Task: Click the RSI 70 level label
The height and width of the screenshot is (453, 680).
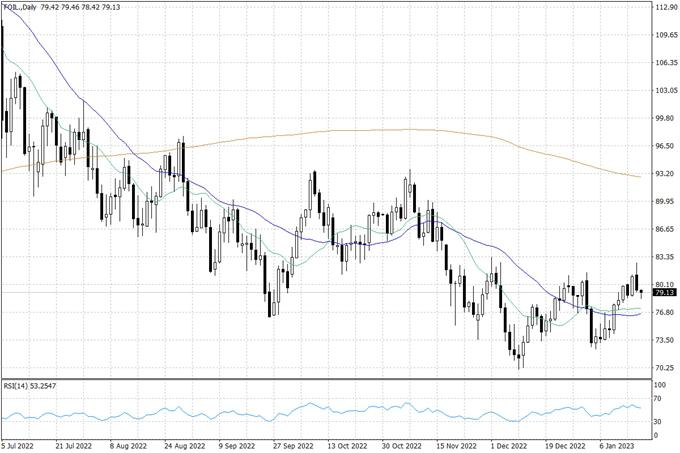Action: tap(658, 399)
